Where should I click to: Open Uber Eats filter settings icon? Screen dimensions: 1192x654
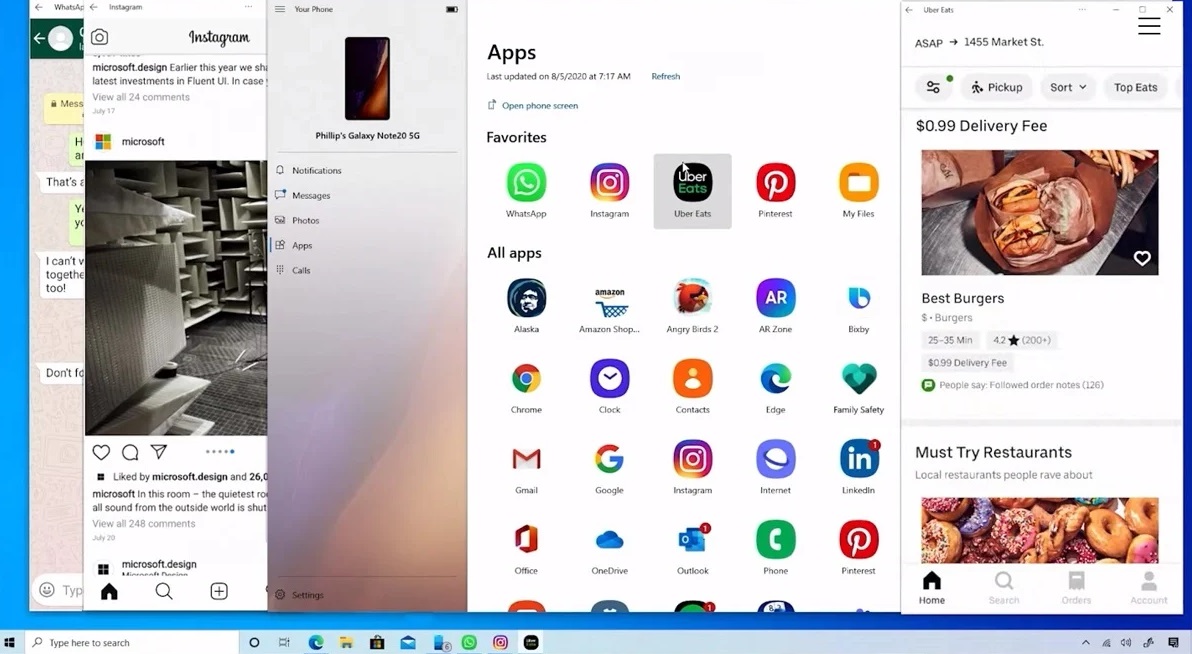(x=934, y=87)
